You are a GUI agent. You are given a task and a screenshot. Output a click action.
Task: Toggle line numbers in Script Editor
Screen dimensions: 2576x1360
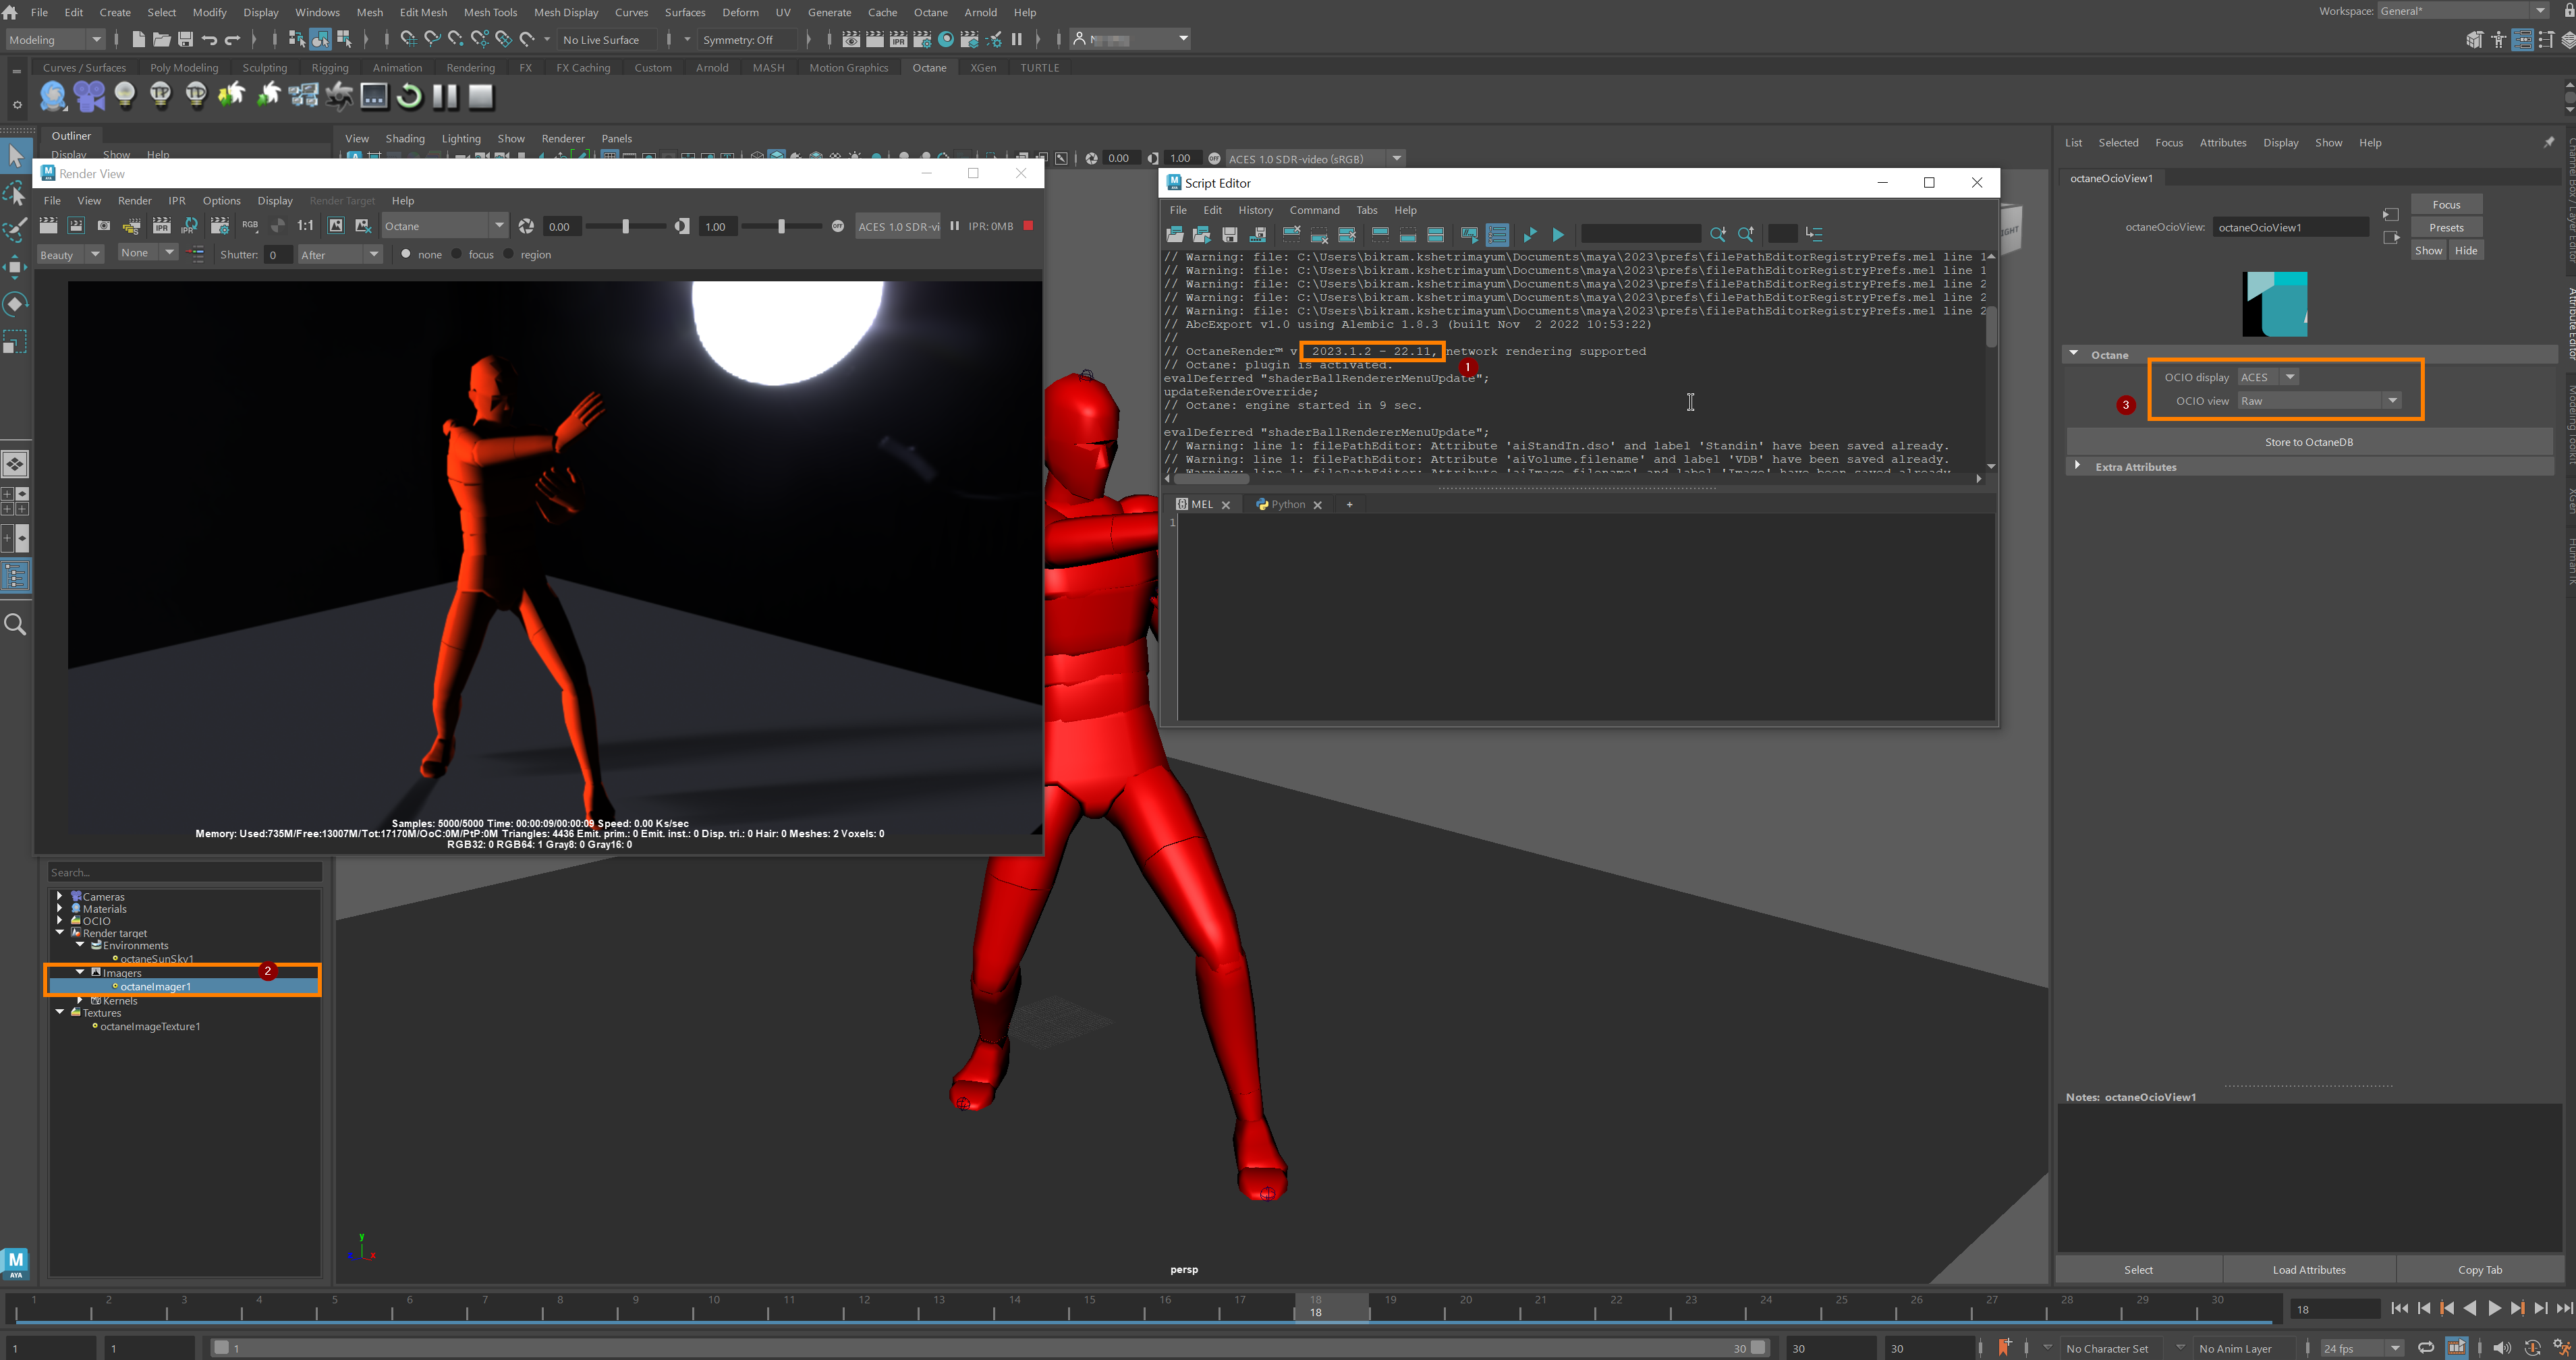click(1497, 235)
